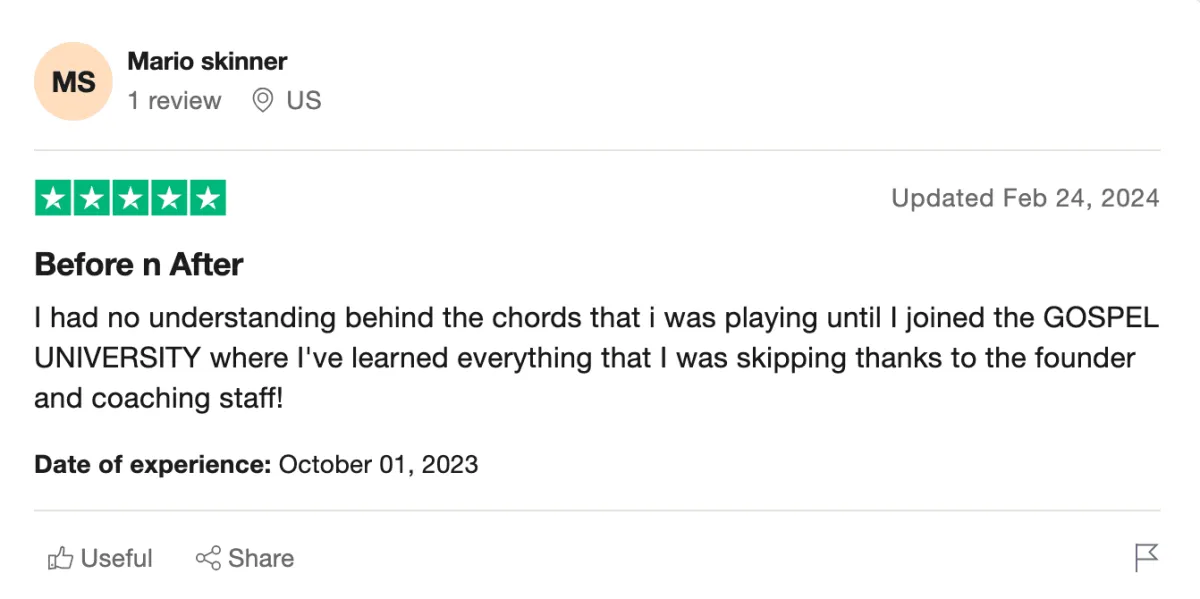1200x599 pixels.
Task: Click the first green rating star
Action: click(54, 198)
